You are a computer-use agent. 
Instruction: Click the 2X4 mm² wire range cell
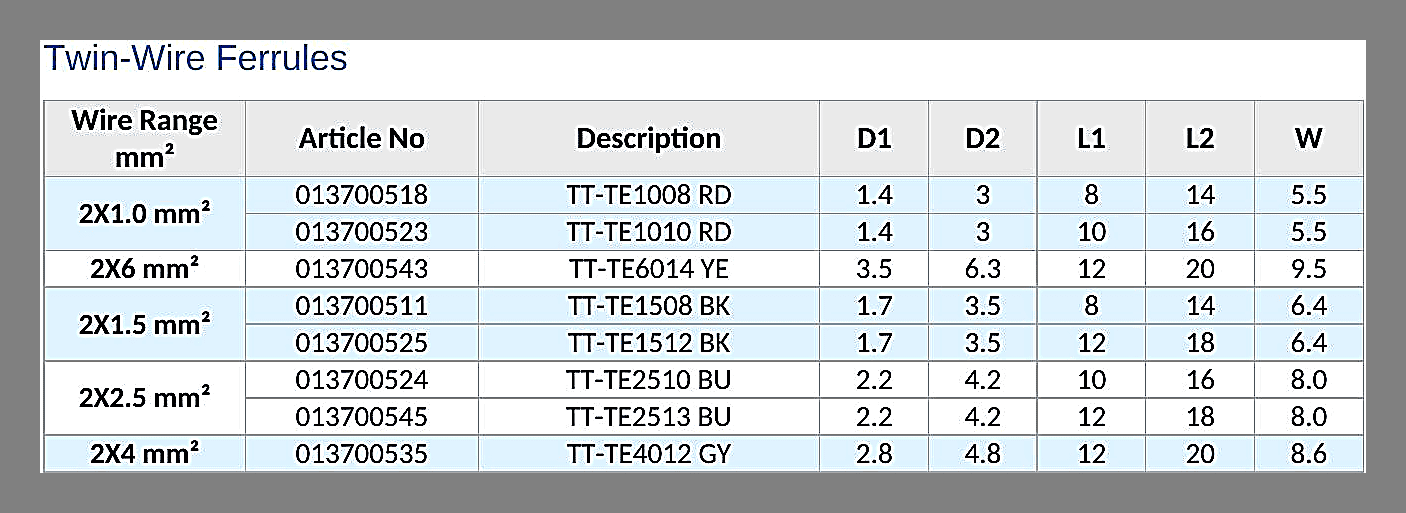[x=144, y=454]
